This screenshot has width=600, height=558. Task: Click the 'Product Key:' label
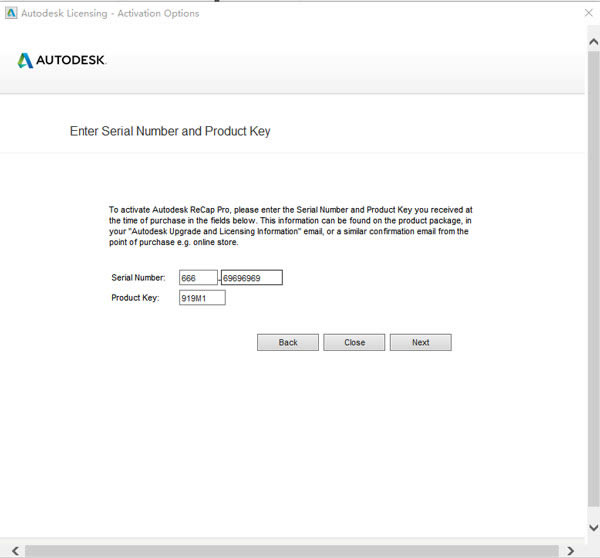(135, 298)
